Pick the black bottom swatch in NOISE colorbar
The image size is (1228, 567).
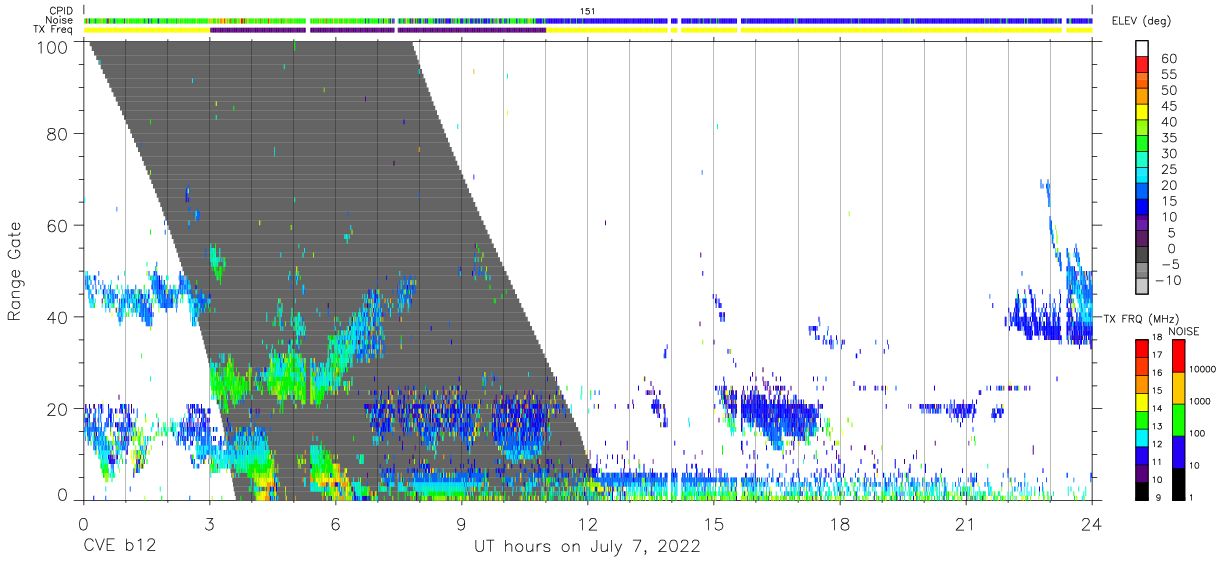tap(1178, 484)
